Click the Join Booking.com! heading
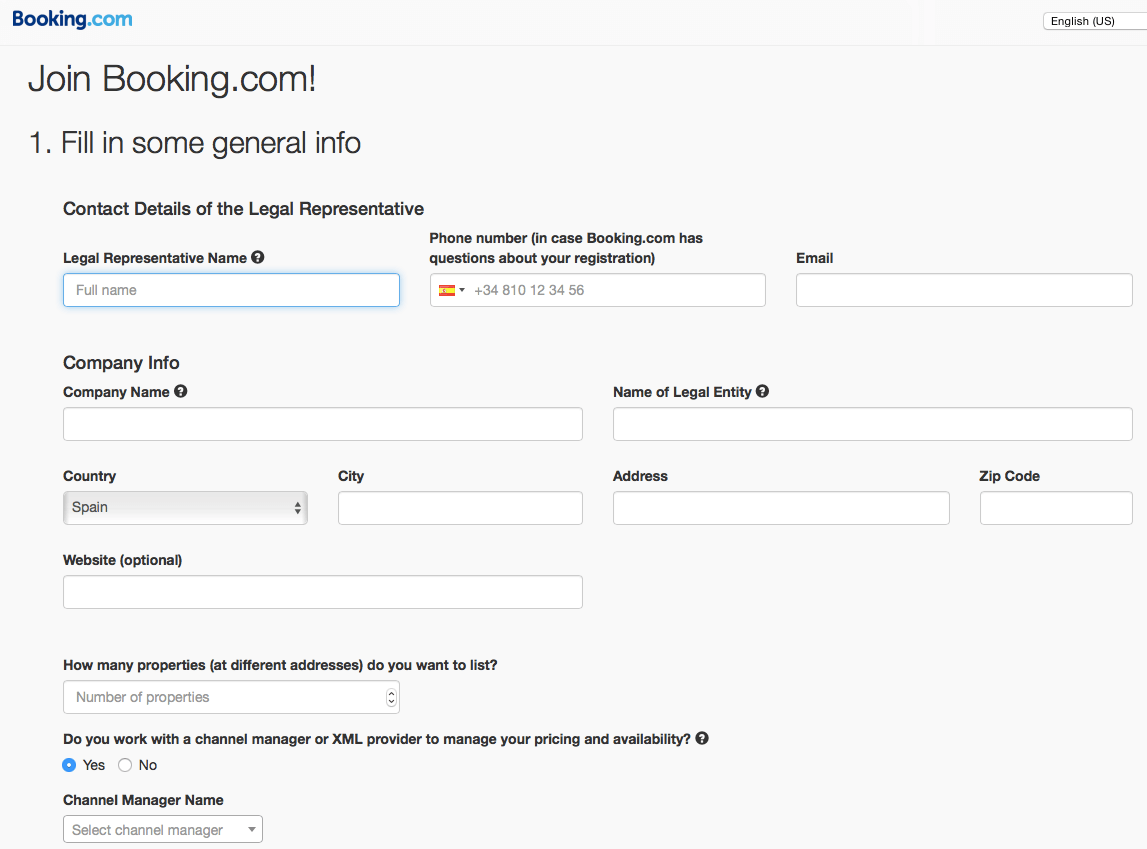The height and width of the screenshot is (849, 1147). [x=172, y=79]
